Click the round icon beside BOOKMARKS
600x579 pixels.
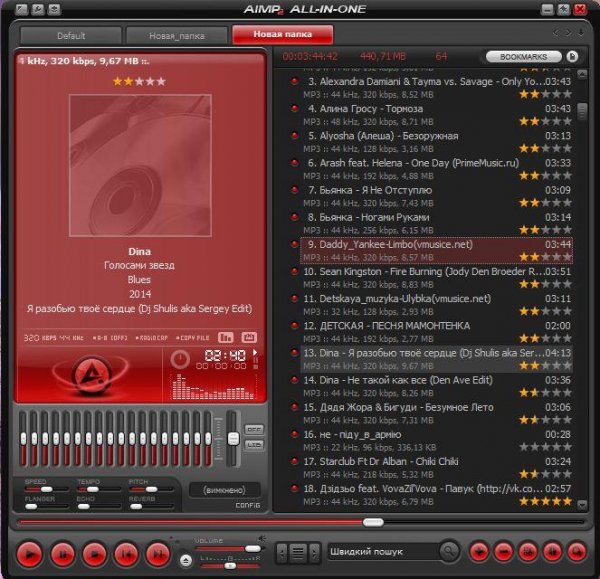click(x=572, y=57)
